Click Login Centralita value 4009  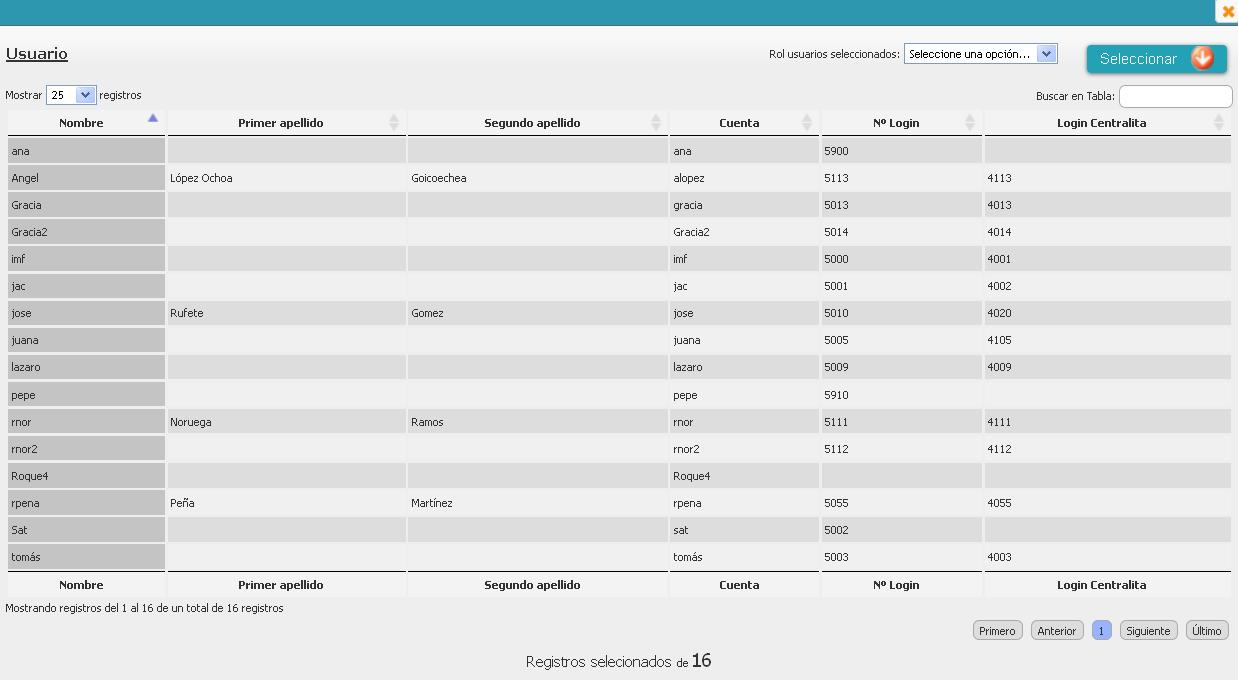pos(1107,367)
